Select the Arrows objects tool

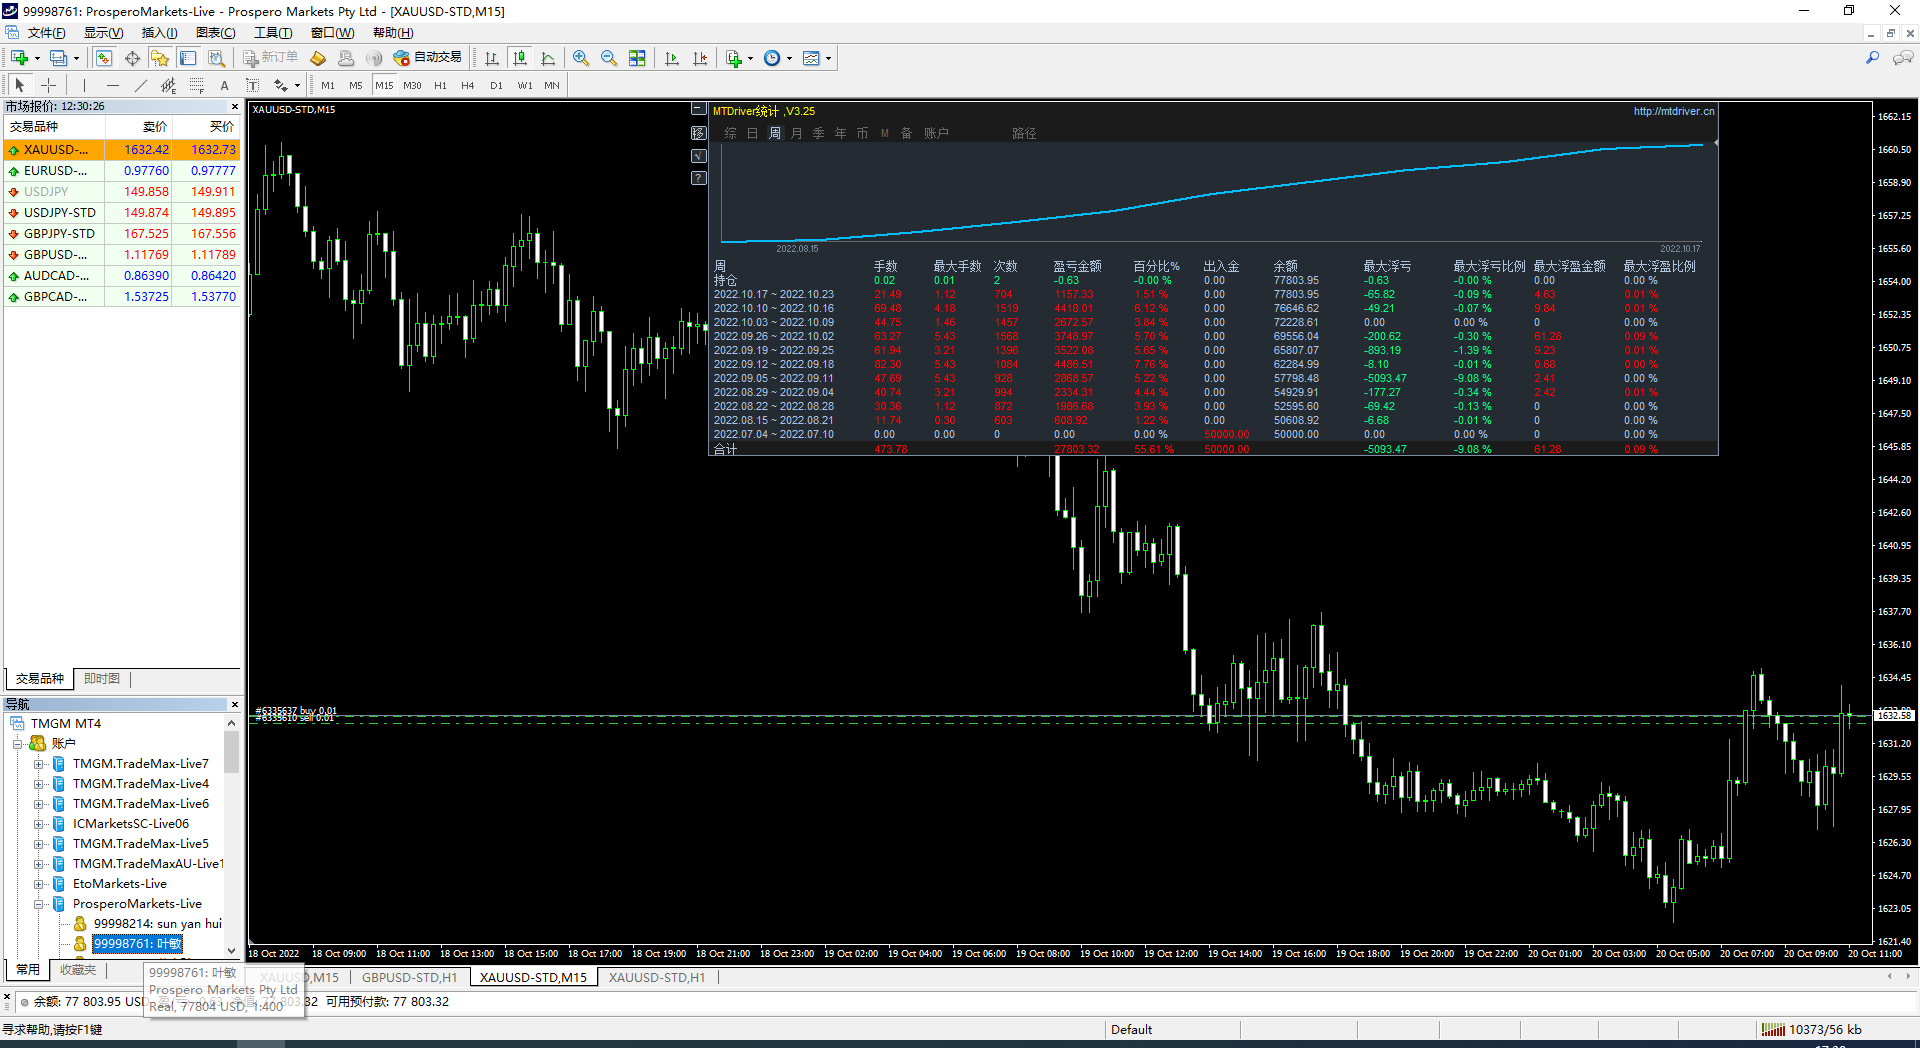(281, 85)
